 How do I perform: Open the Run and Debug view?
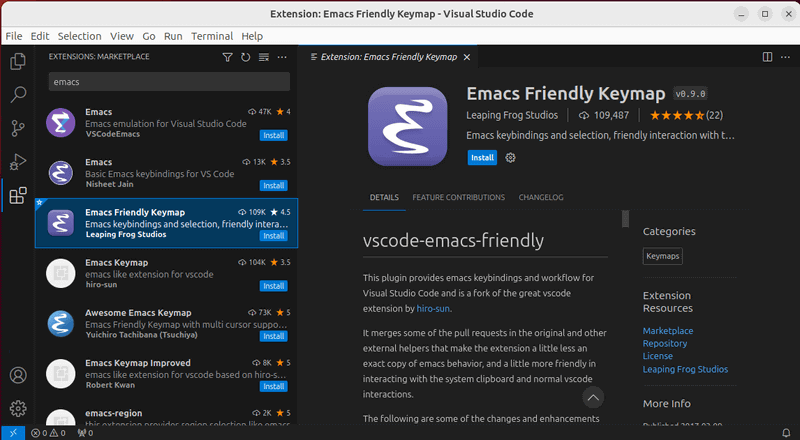coord(18,162)
